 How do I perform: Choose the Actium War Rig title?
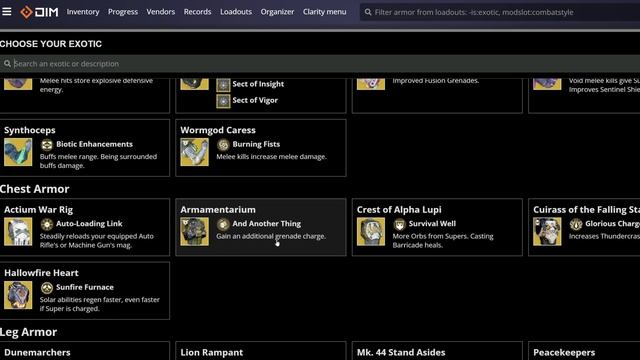click(x=38, y=210)
